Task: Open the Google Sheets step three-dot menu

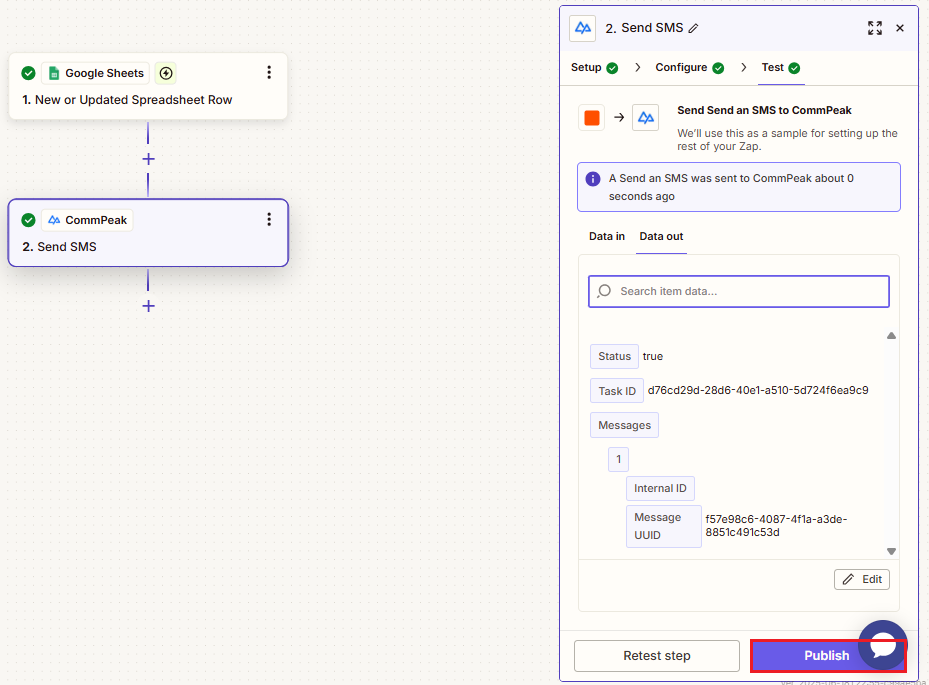Action: pyautogui.click(x=269, y=72)
